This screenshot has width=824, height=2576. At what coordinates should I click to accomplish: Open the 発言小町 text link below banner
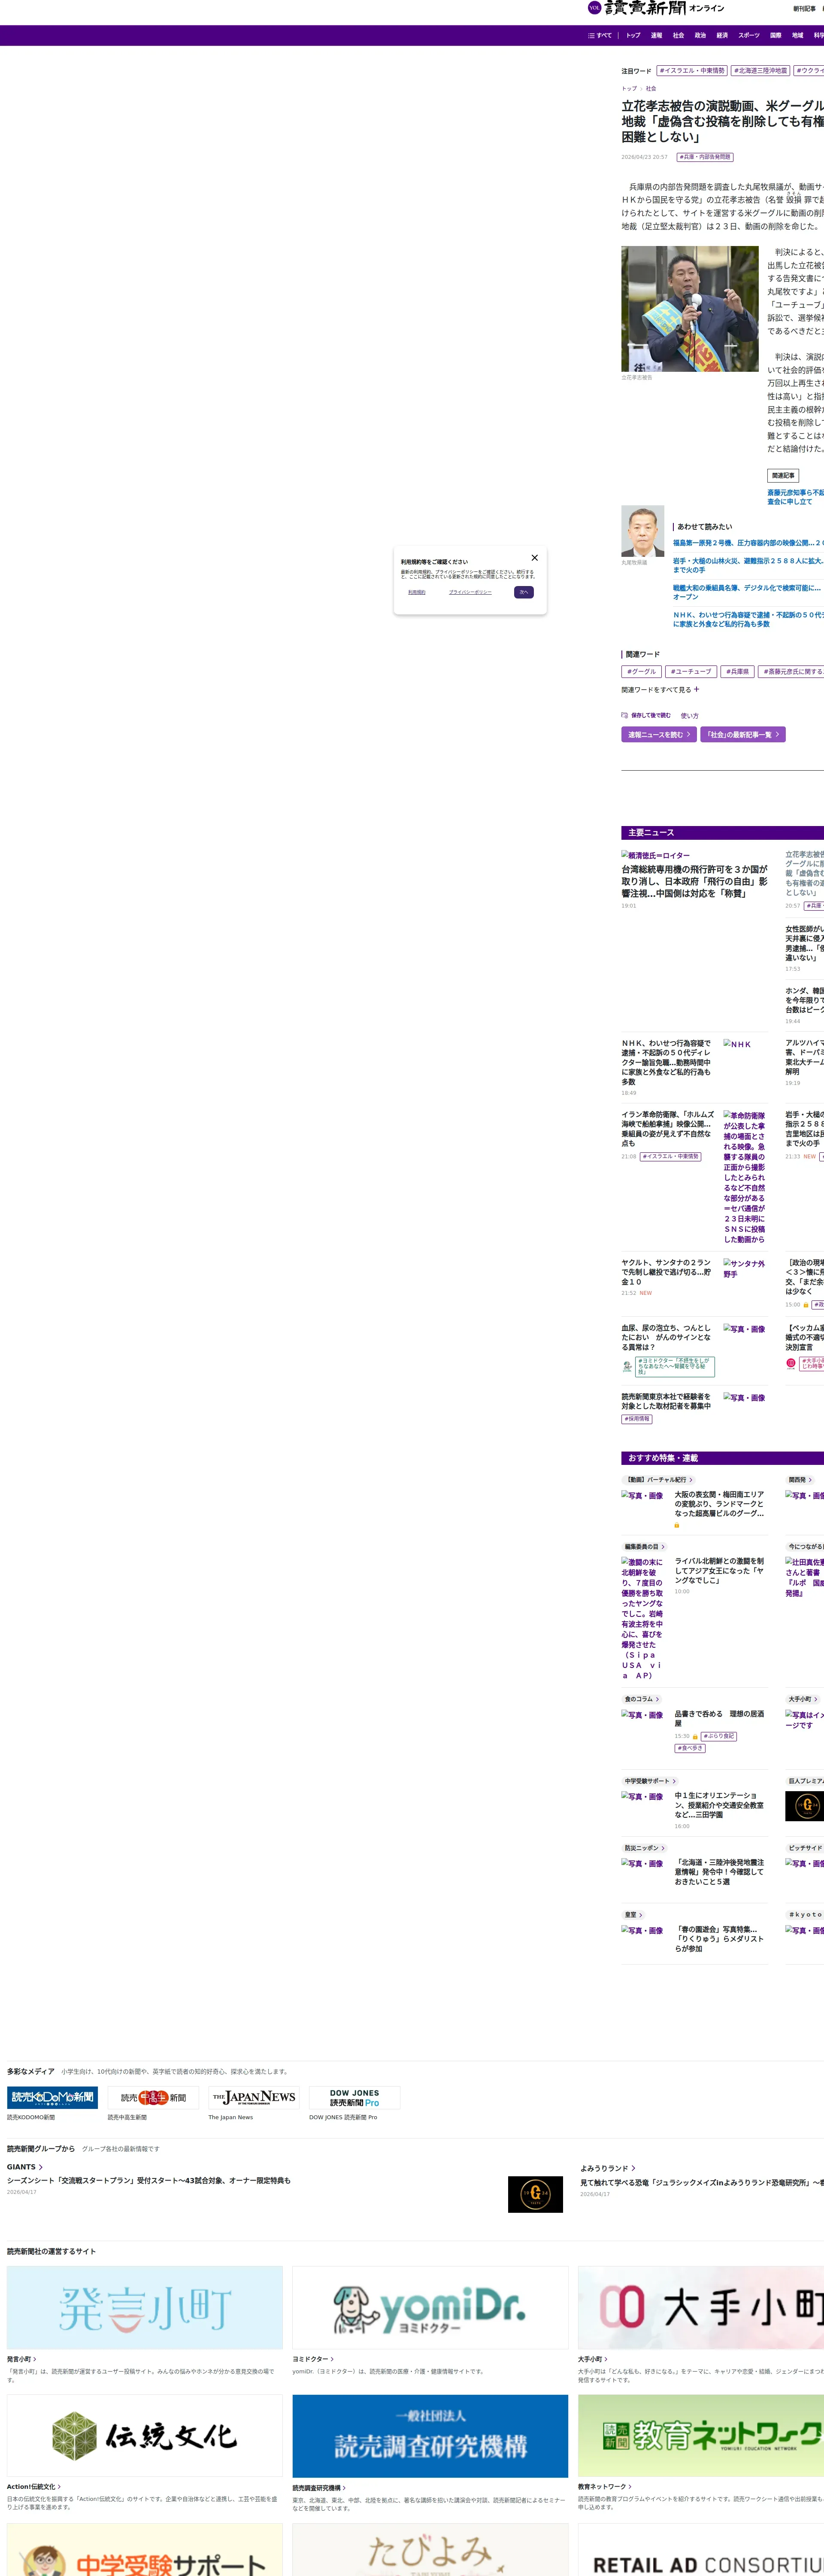(x=21, y=2359)
